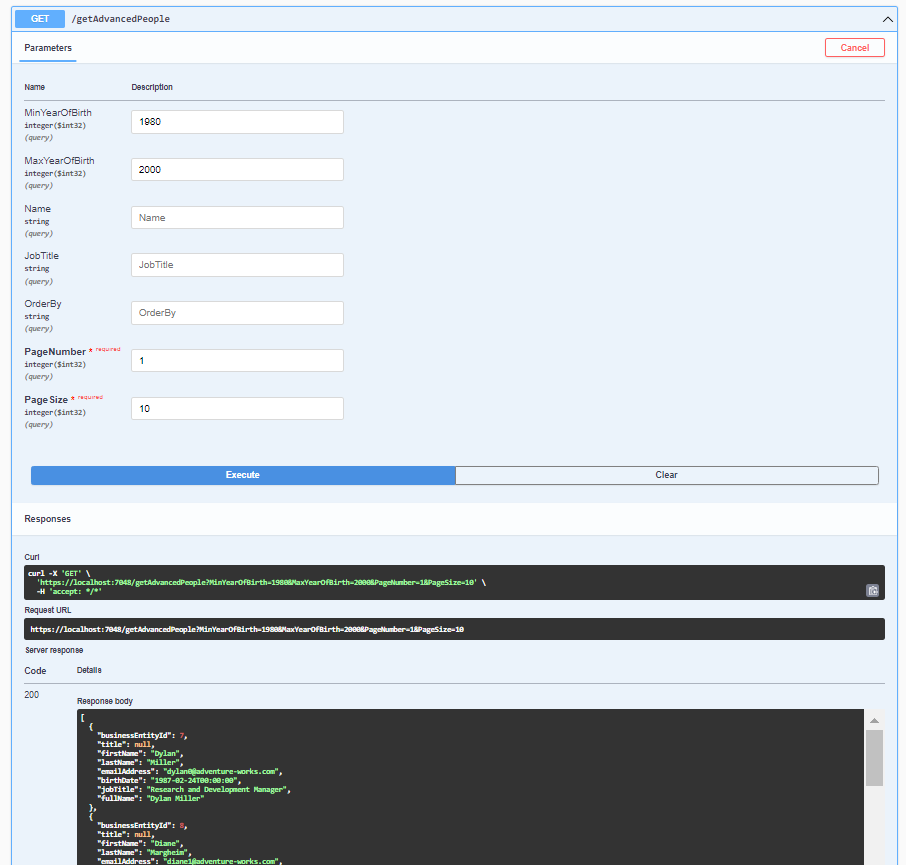Edit the MinYearOfBirth field

tap(237, 122)
